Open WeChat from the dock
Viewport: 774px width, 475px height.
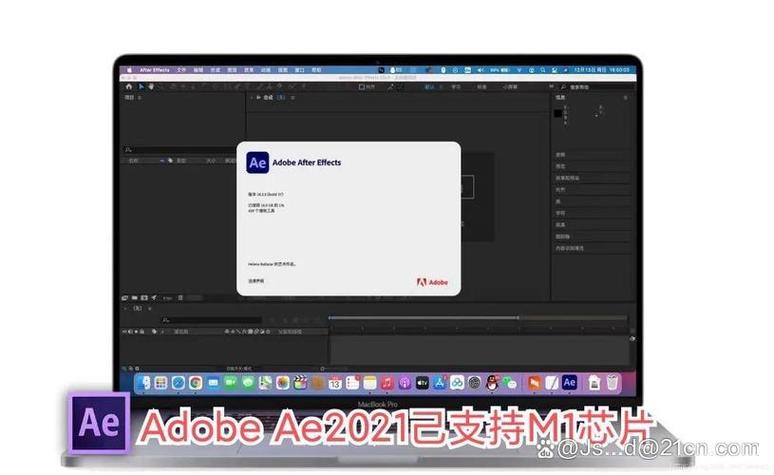point(509,383)
